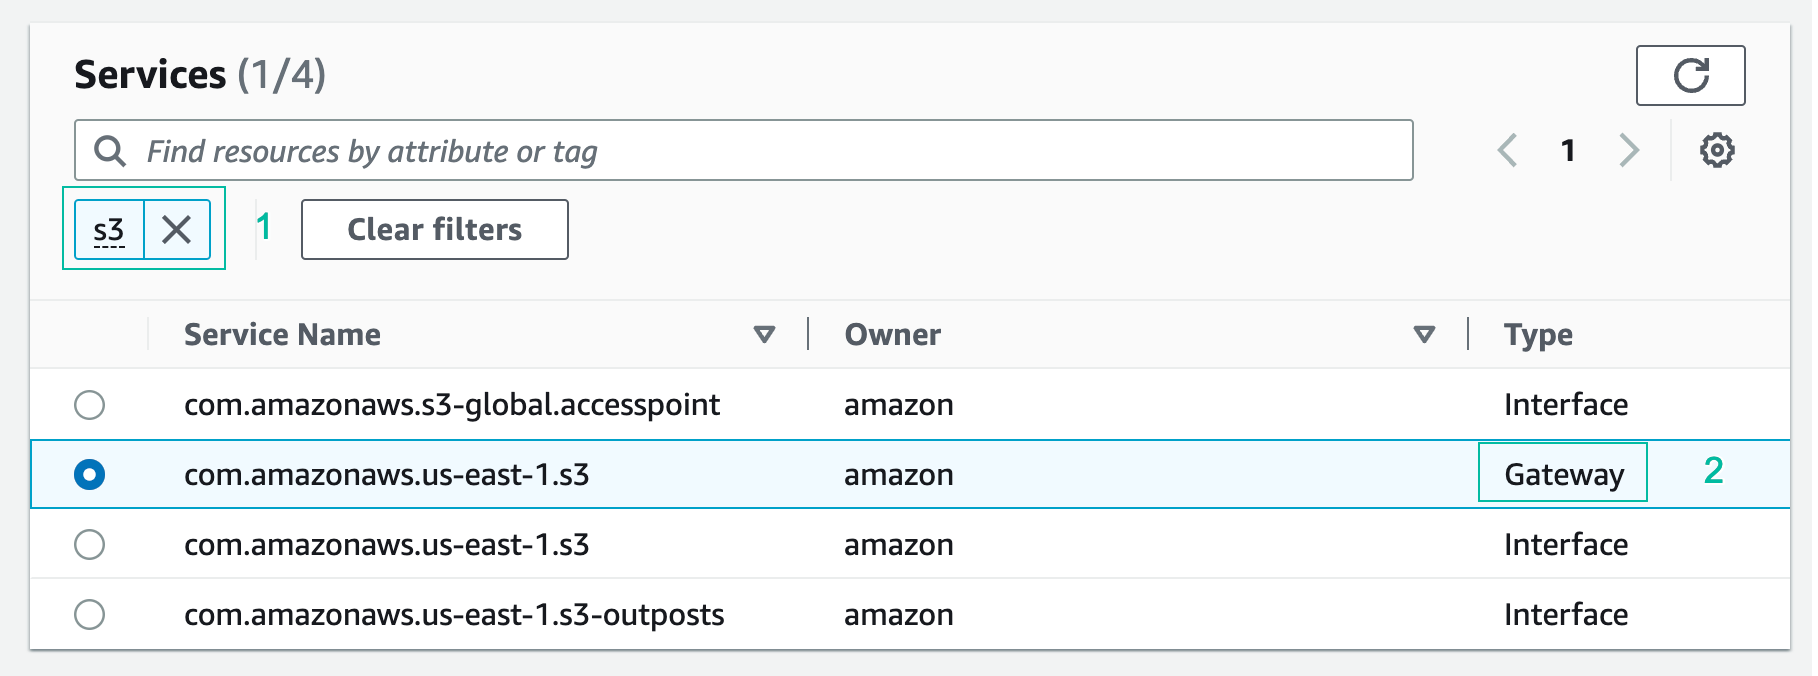This screenshot has width=1818, height=676.
Task: Click the Type column header
Action: [1538, 335]
